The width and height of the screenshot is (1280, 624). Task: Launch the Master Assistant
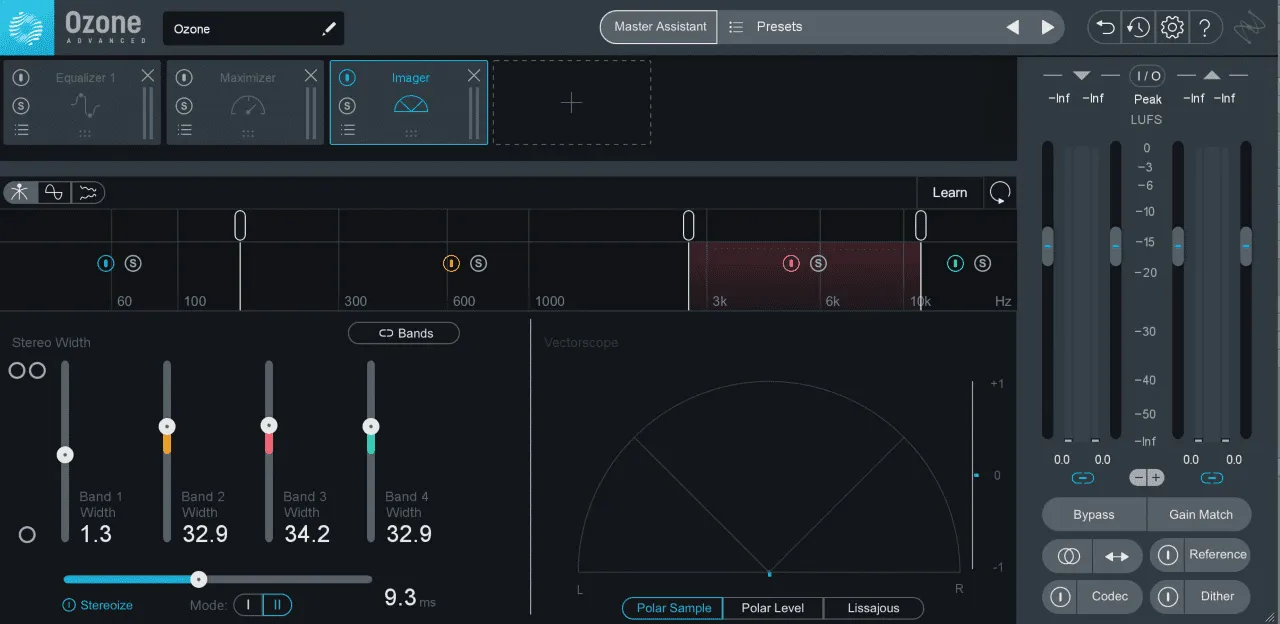point(659,27)
